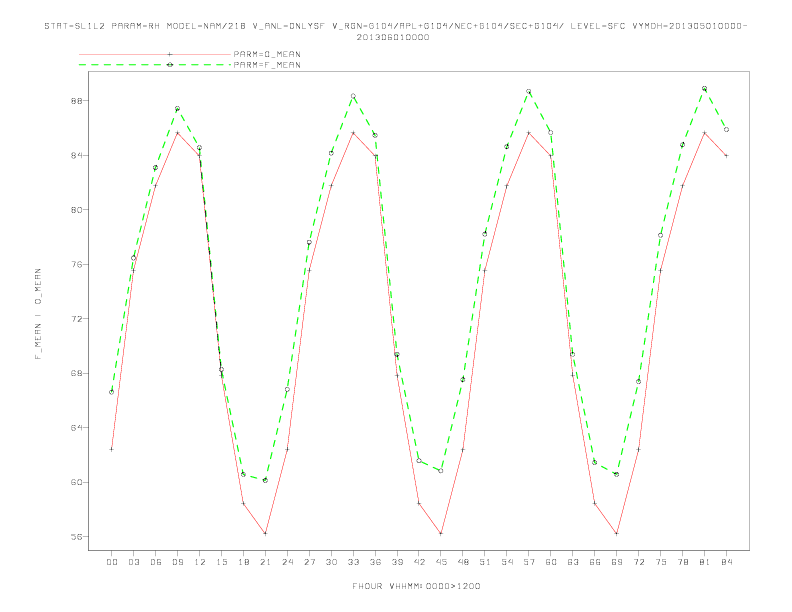Click the second title line 201306010000
Viewport: 792px width, 612px height.
[x=393, y=37]
